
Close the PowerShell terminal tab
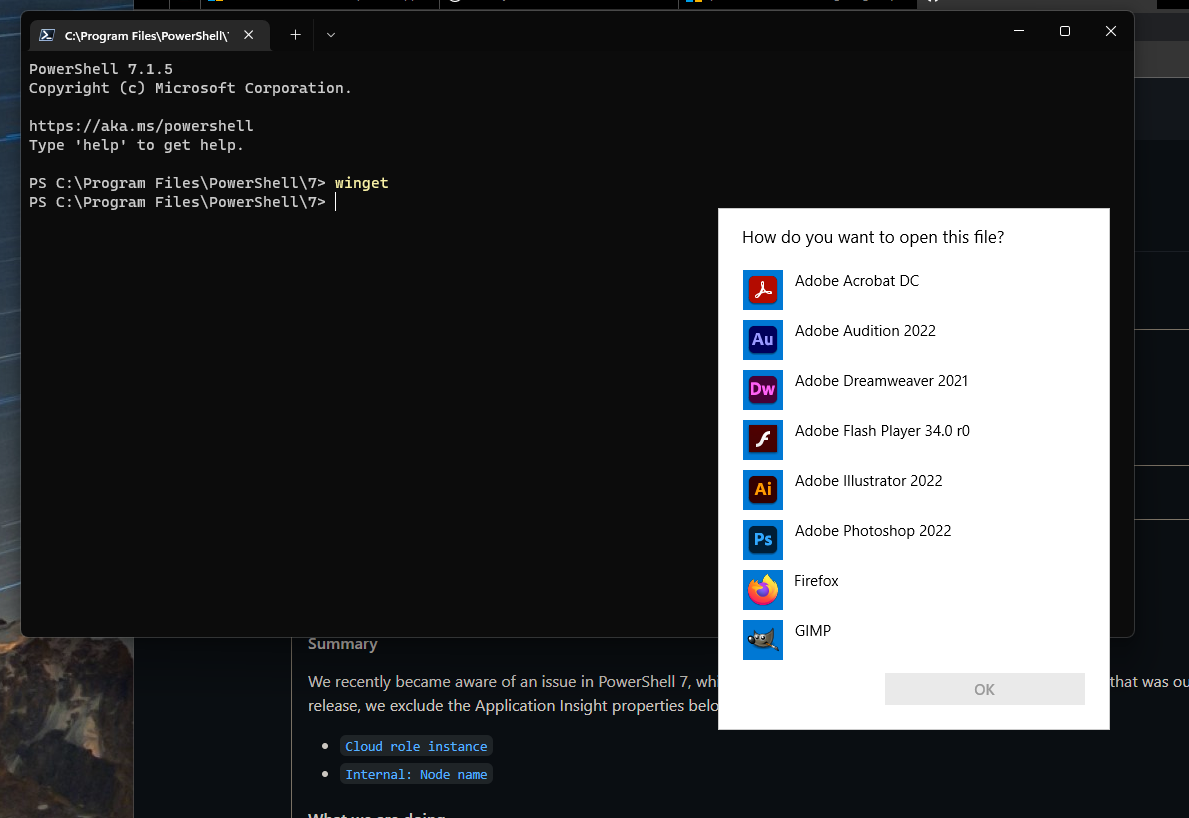pyautogui.click(x=248, y=34)
